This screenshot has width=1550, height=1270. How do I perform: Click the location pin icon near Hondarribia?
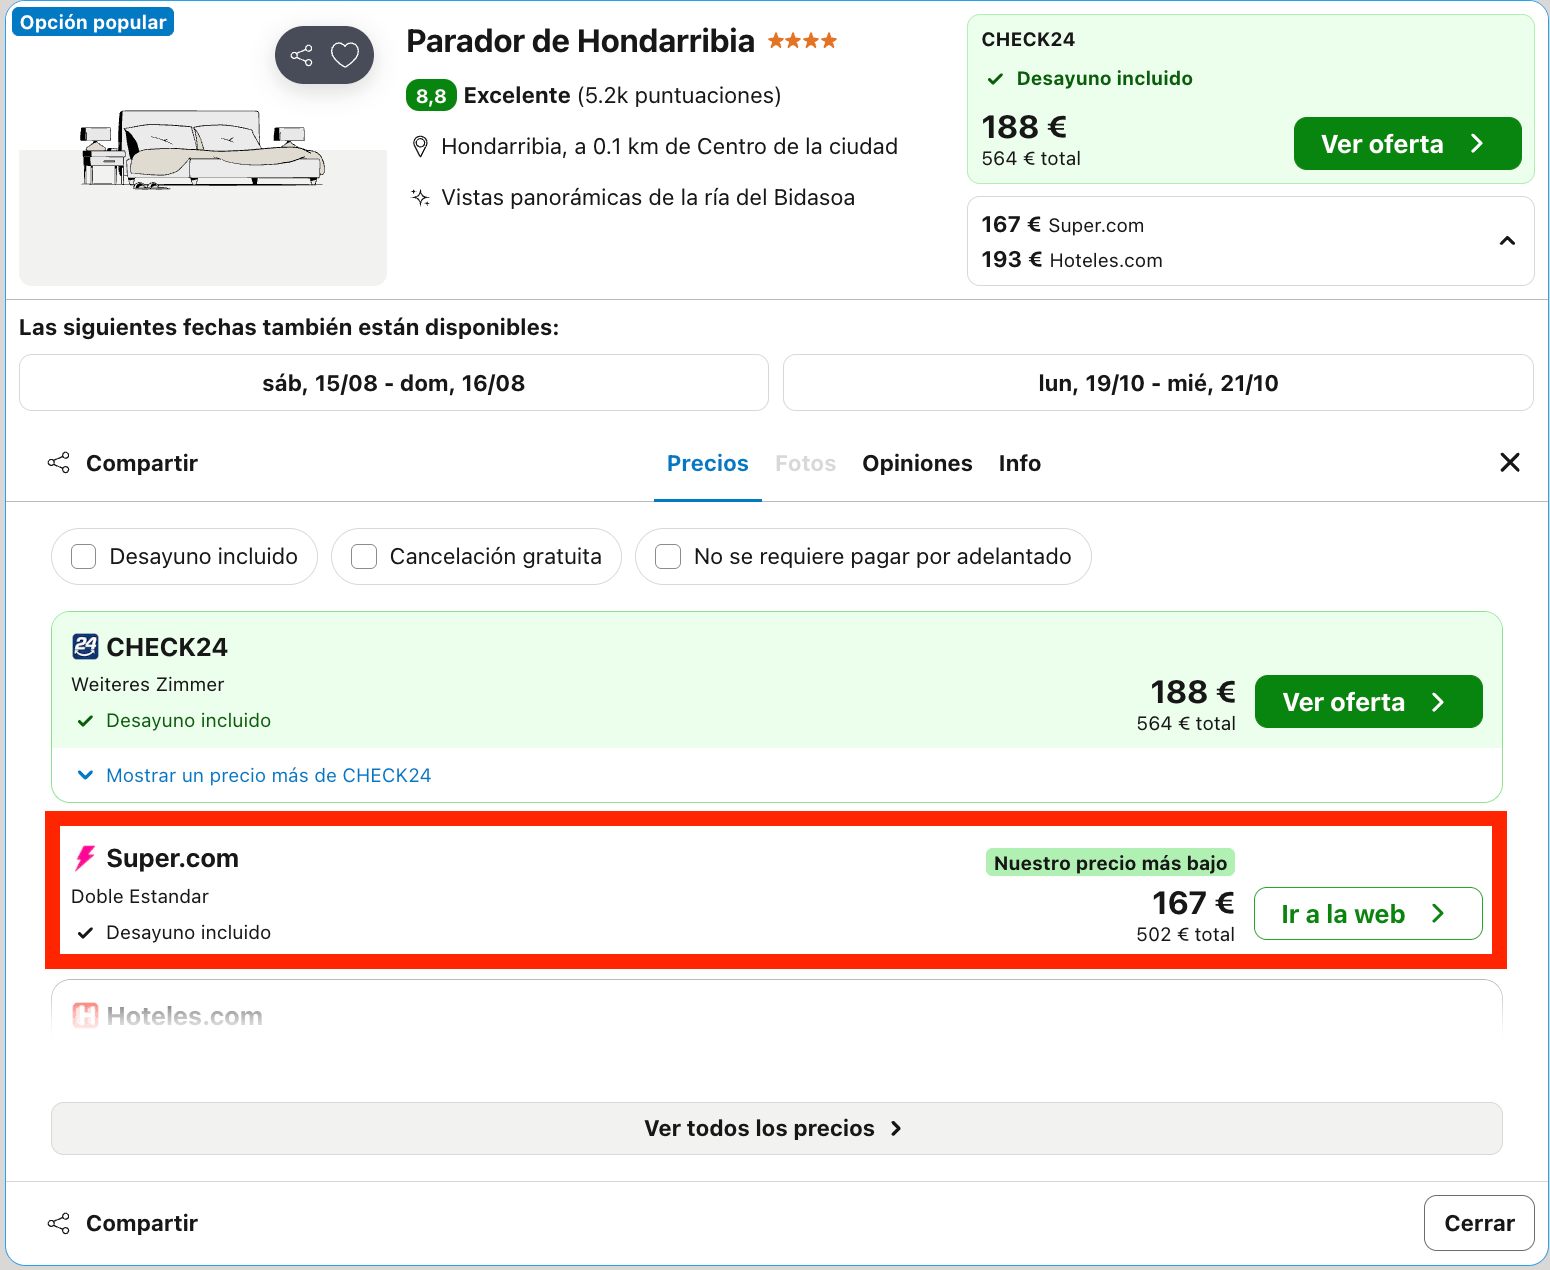tap(421, 147)
